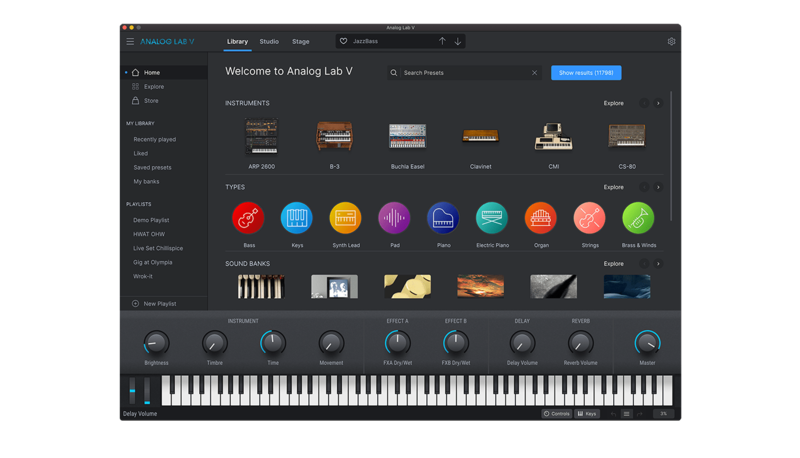Choose the Piano type icon

(x=443, y=218)
